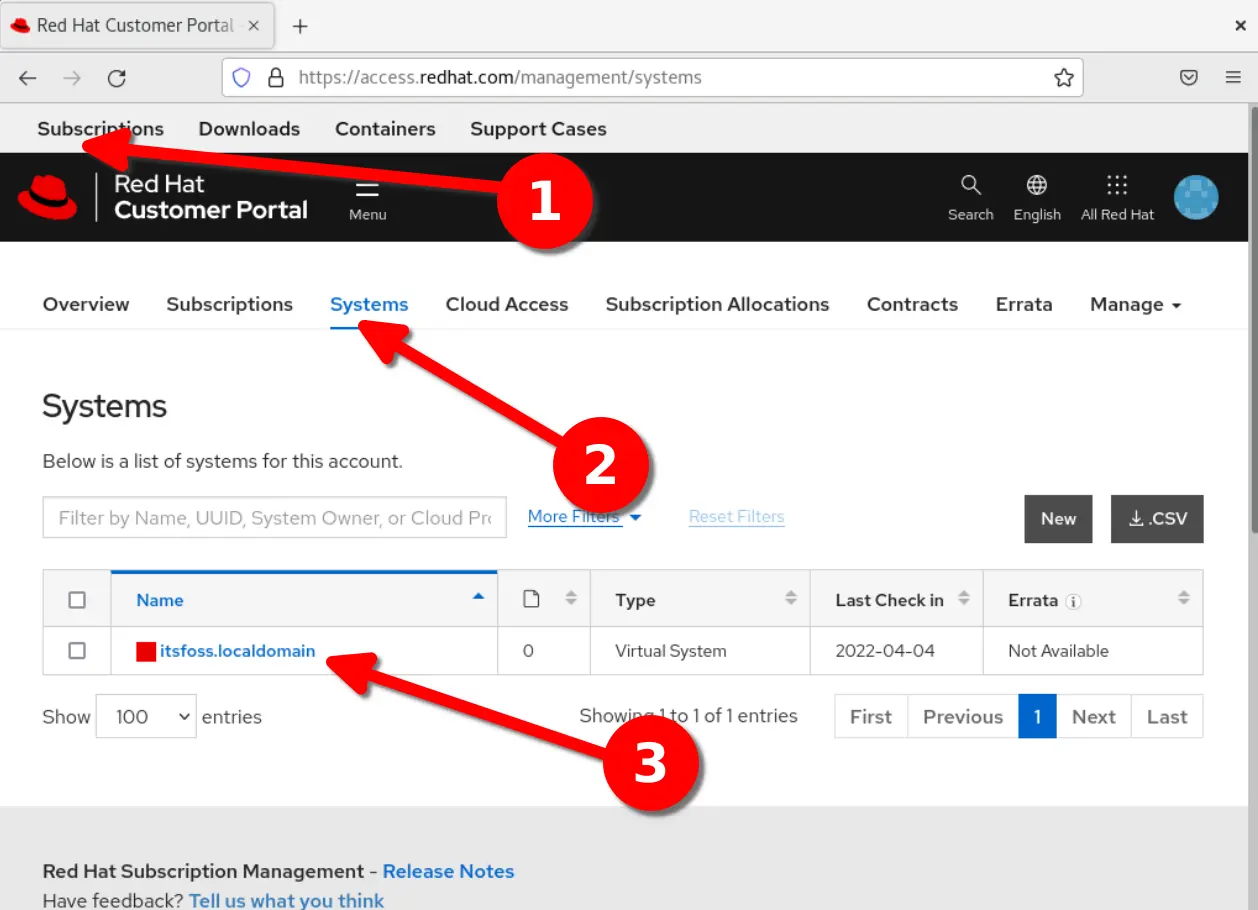The width and height of the screenshot is (1258, 910).
Task: Click the Previous pagination button
Action: [963, 717]
